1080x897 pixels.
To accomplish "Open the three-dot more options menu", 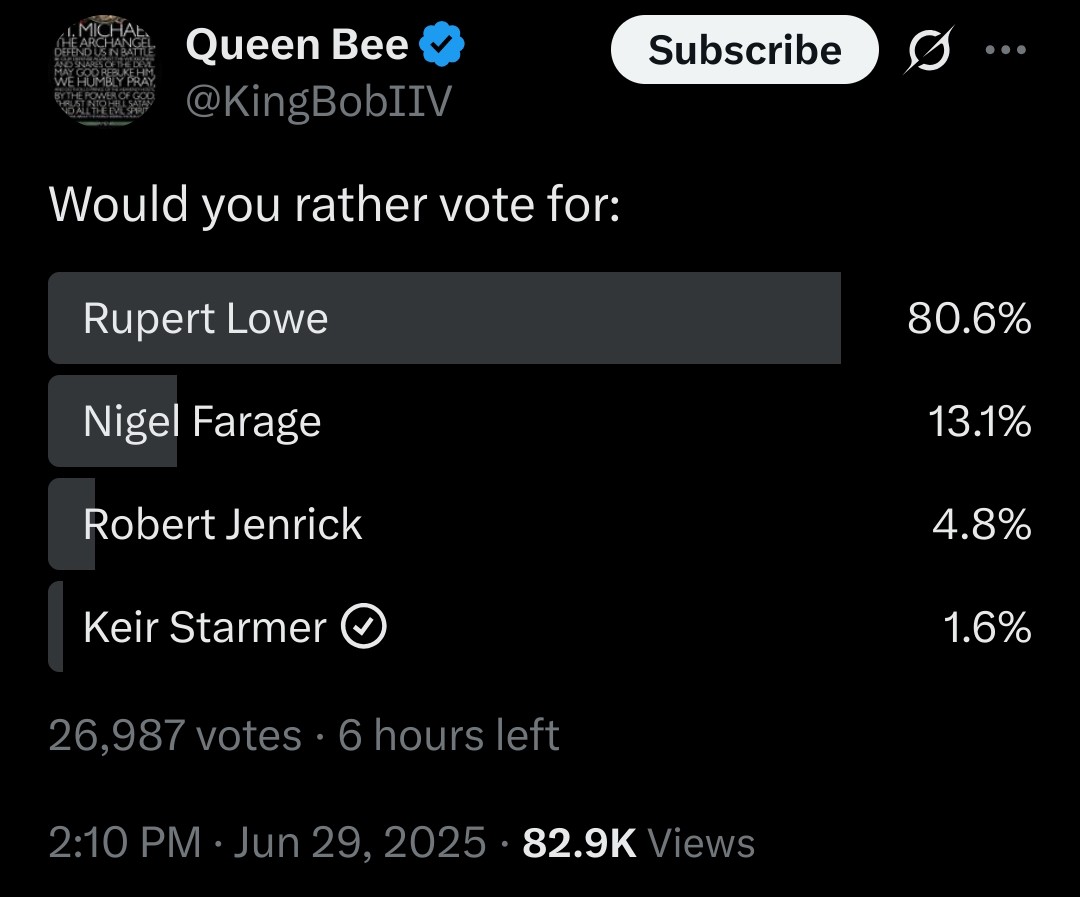I will pos(1006,50).
